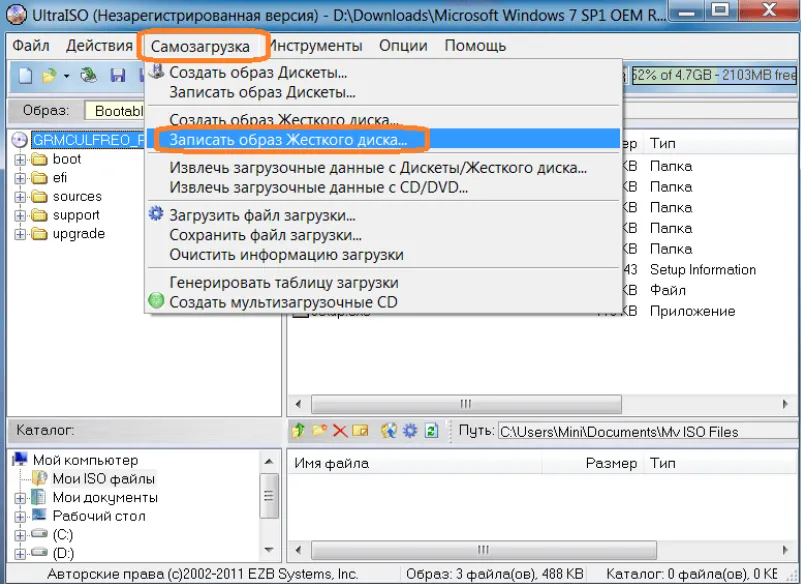
Task: Click the new folder icon in lower toolbar
Action: pos(319,431)
